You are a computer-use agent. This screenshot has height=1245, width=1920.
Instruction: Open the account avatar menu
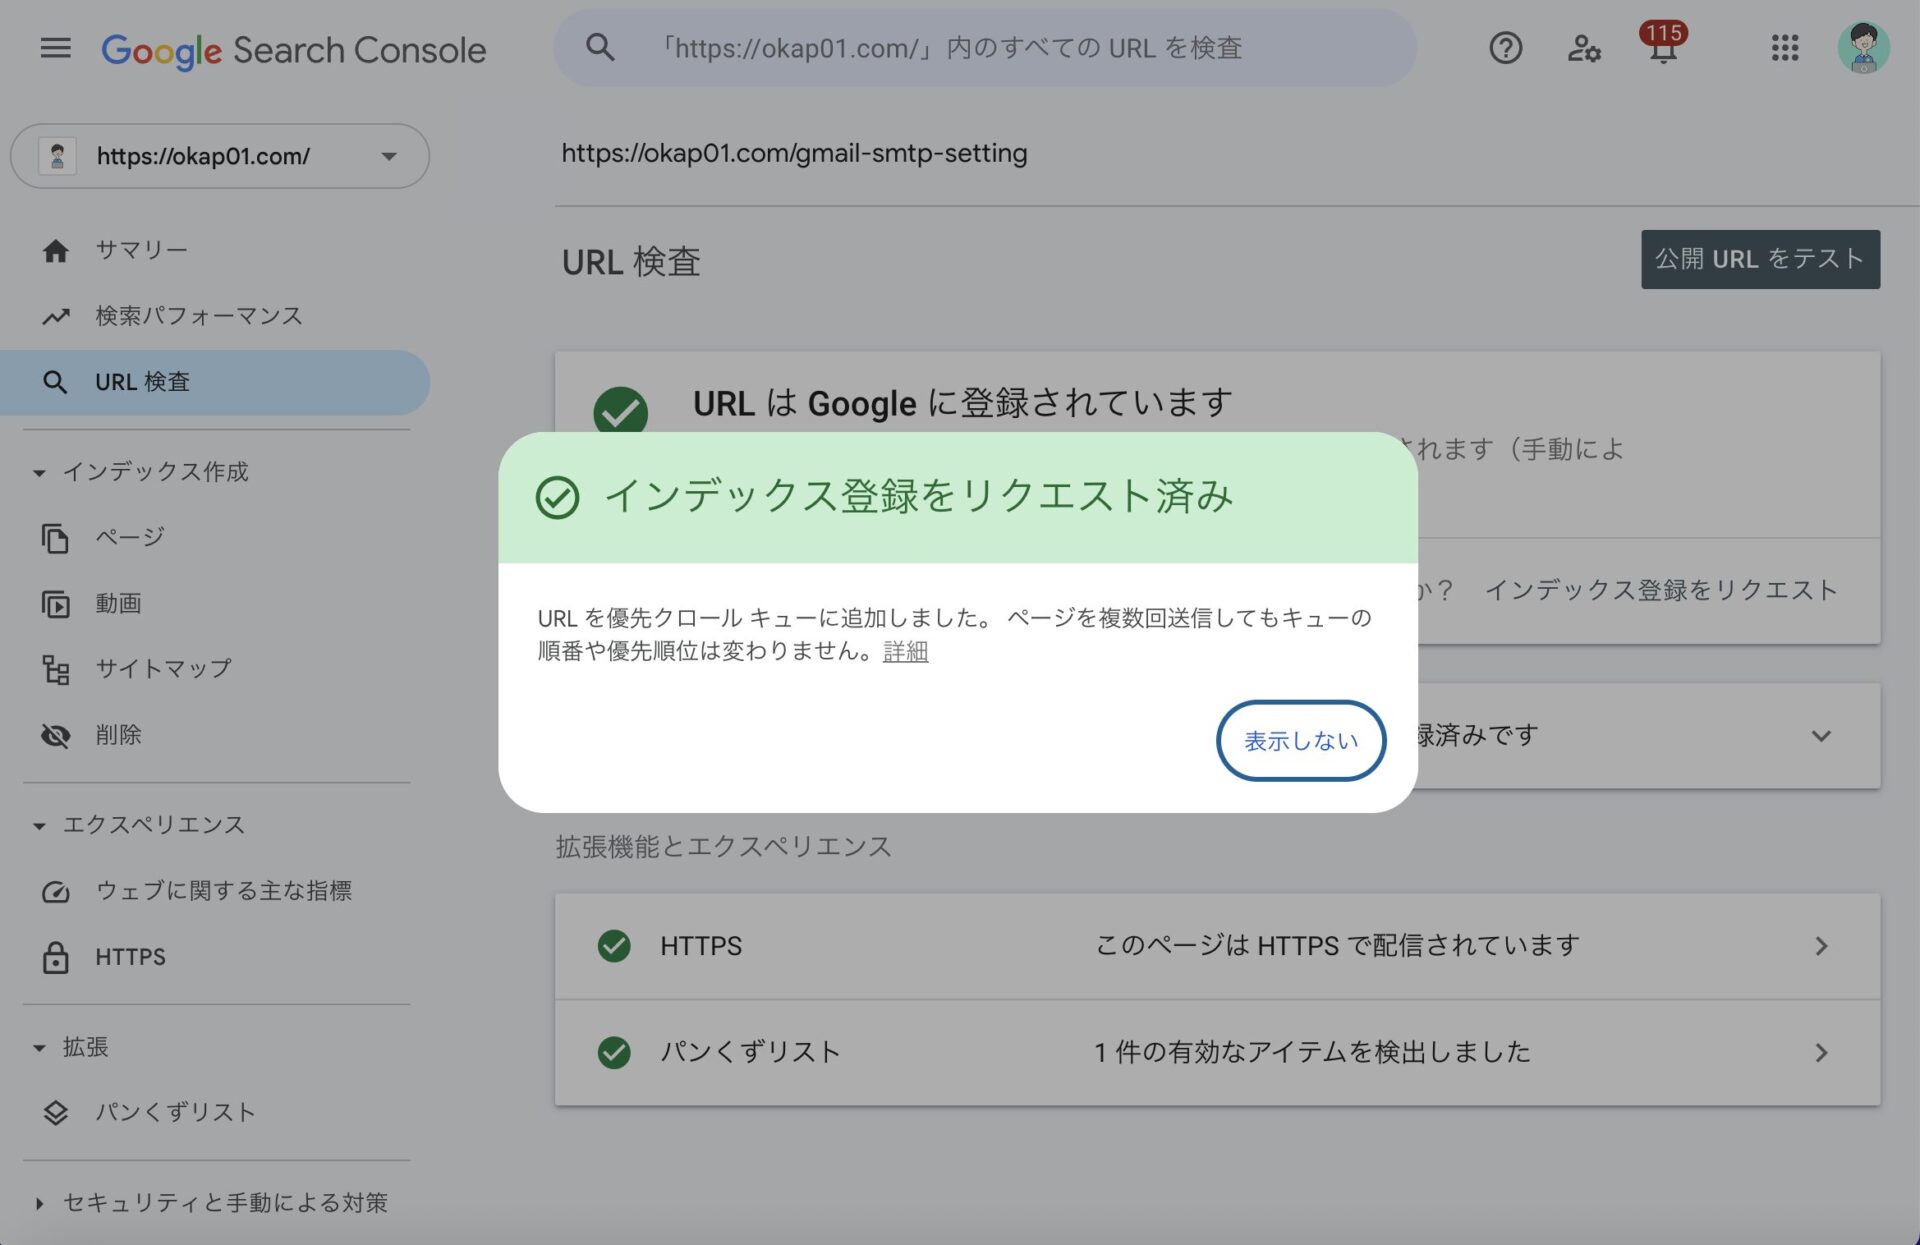(x=1863, y=48)
